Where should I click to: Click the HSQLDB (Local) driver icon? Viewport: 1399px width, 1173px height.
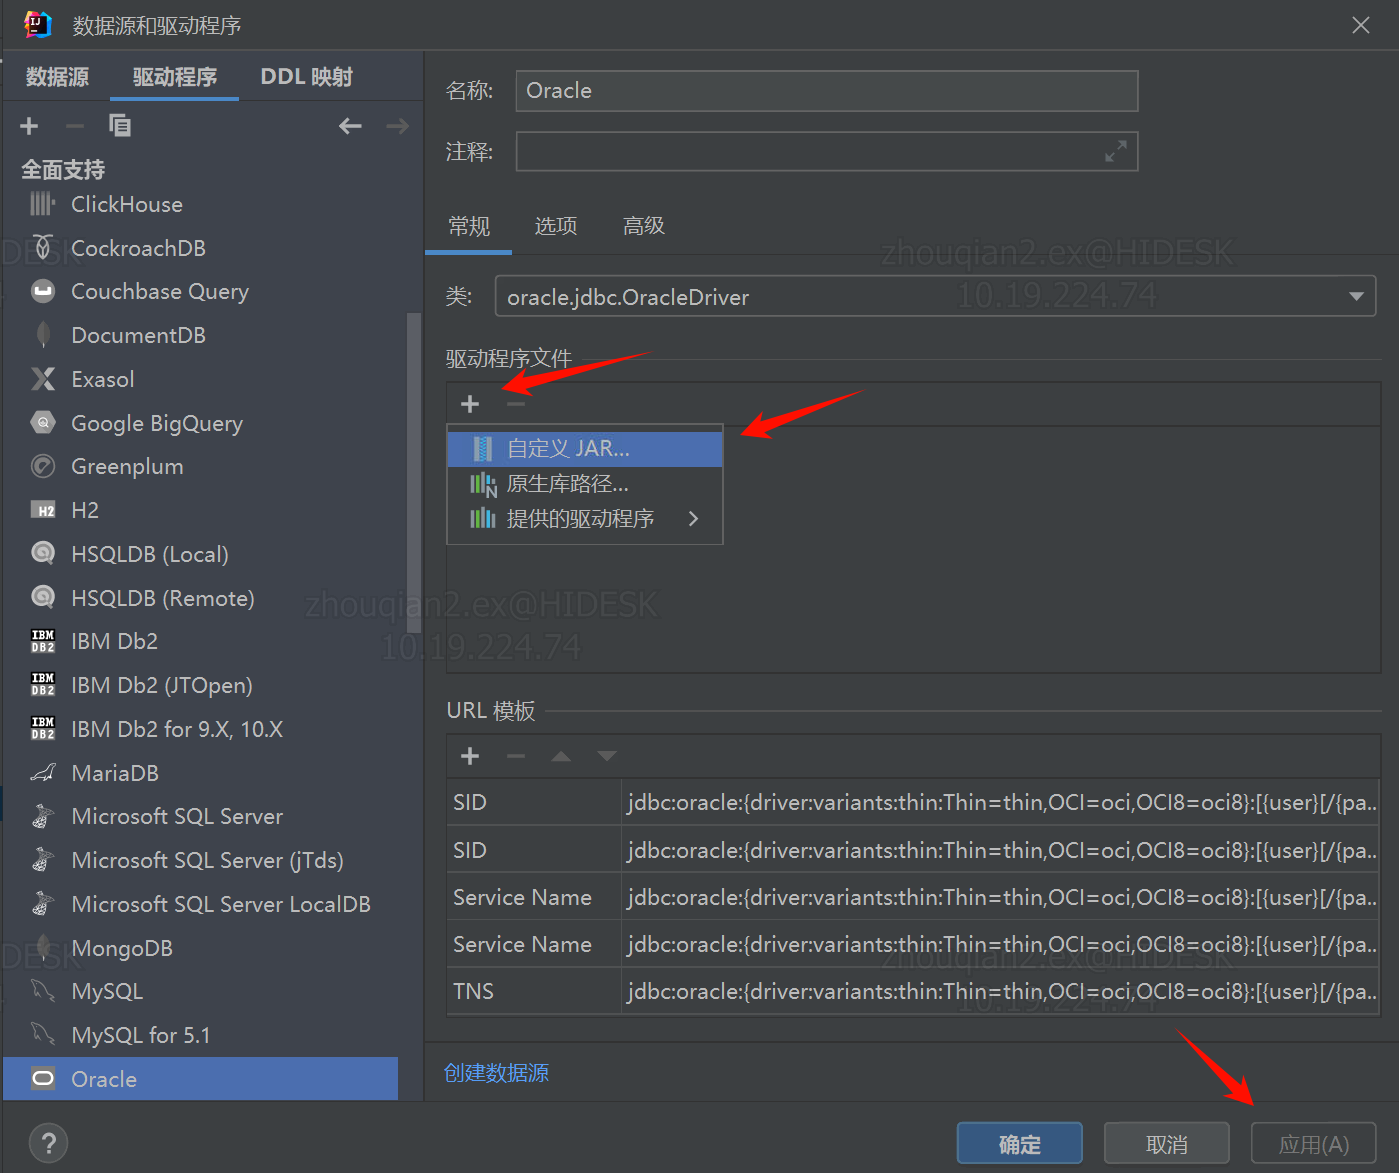pos(42,553)
